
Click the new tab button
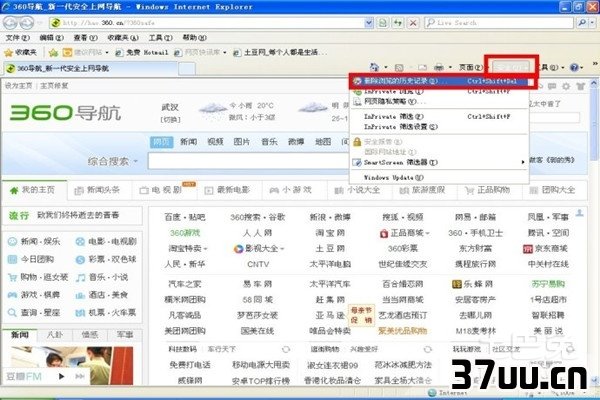(x=187, y=69)
